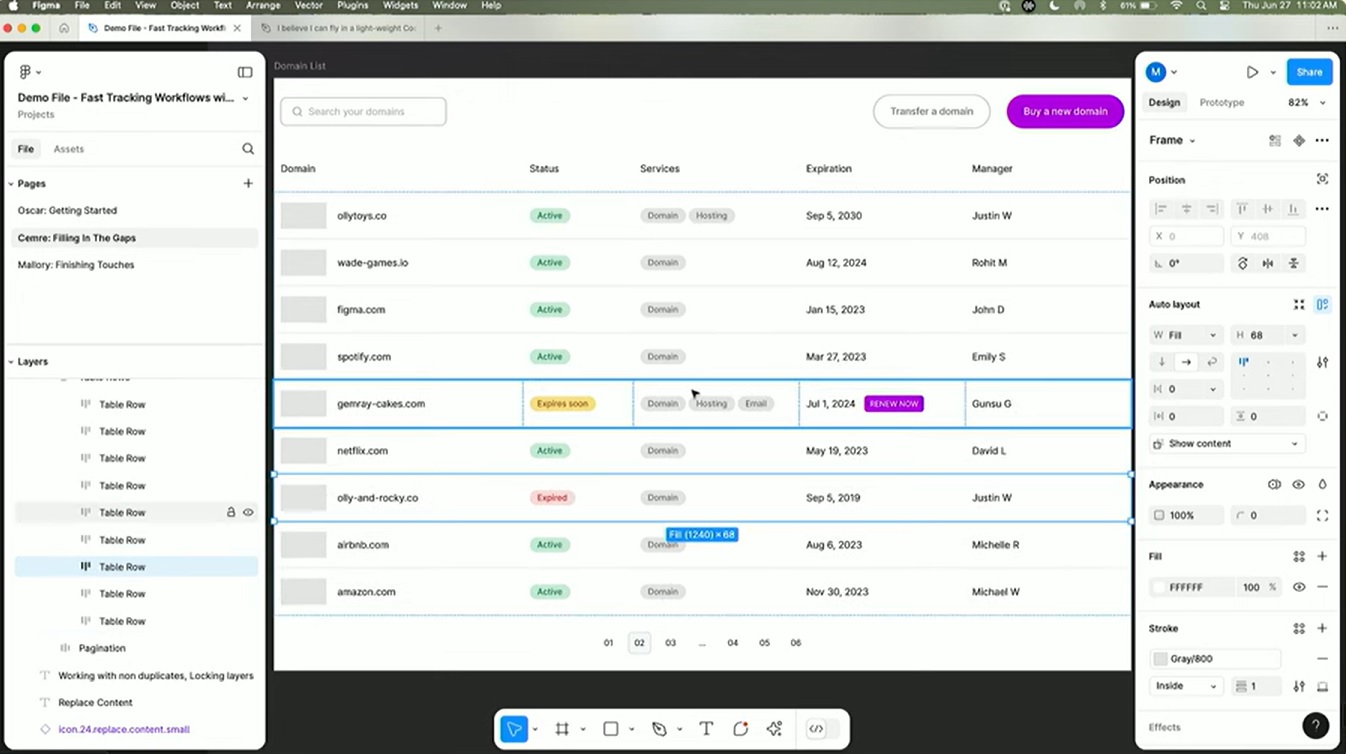Open the Show content clip dropdown

click(1227, 444)
